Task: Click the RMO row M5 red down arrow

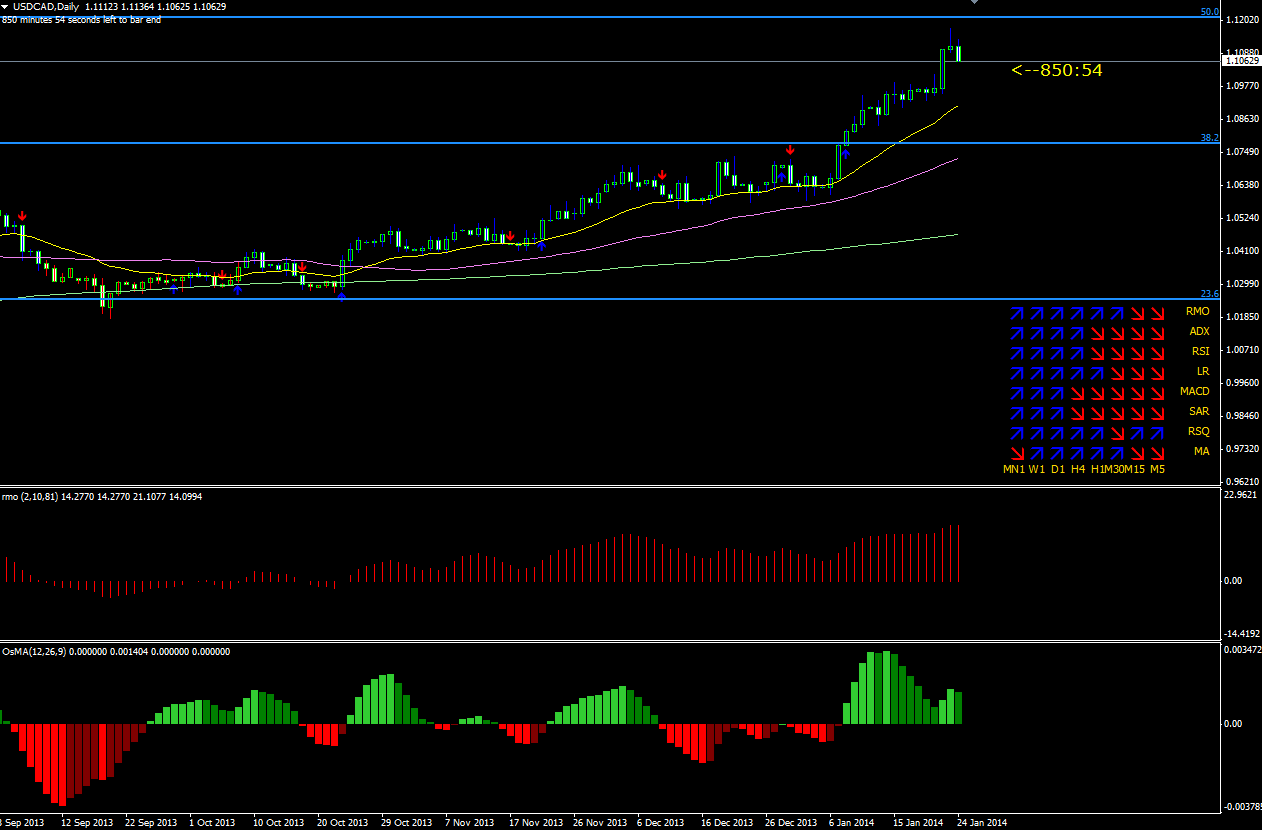Action: point(1157,313)
